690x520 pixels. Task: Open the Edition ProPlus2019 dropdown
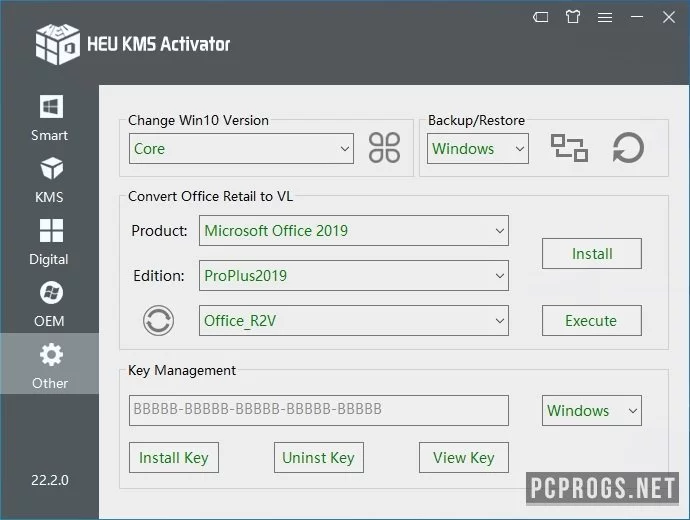(354, 275)
